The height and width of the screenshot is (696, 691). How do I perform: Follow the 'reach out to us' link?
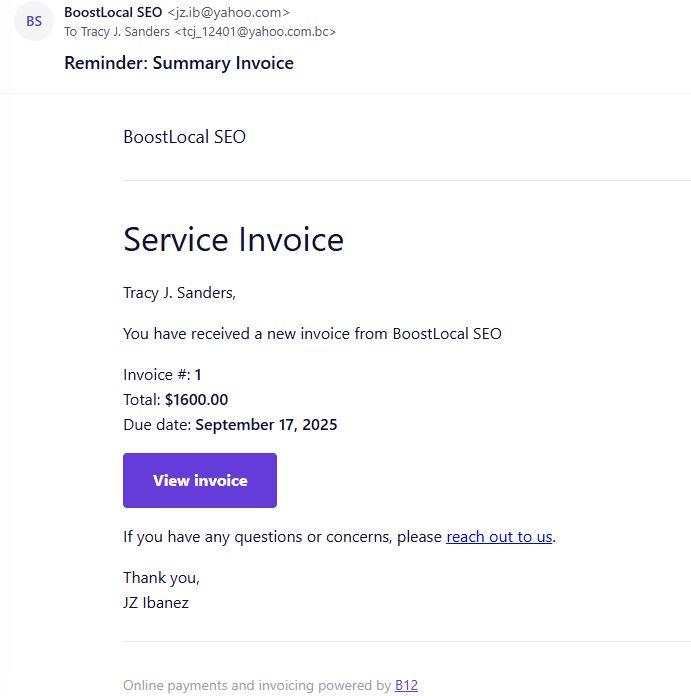499,537
